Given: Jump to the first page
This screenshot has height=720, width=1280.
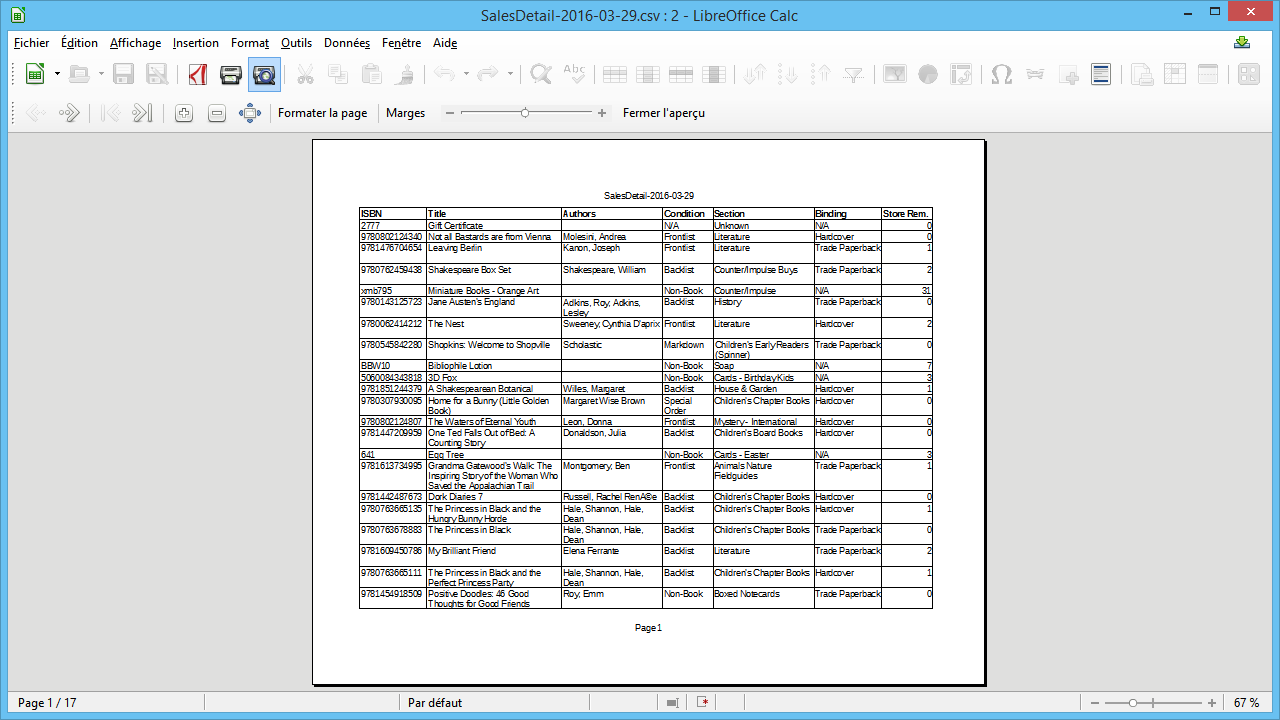Looking at the screenshot, I should pos(110,113).
